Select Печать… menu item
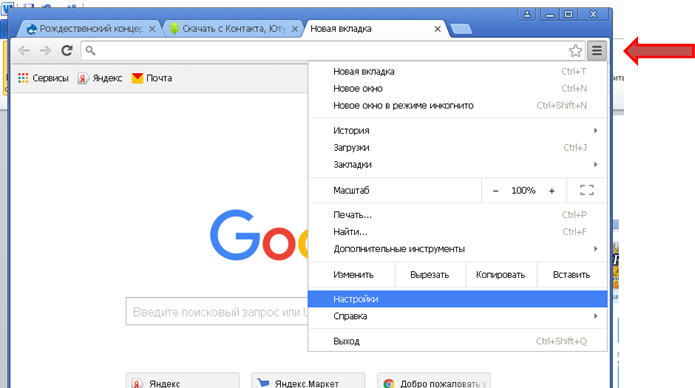This screenshot has width=695, height=388. (x=457, y=215)
